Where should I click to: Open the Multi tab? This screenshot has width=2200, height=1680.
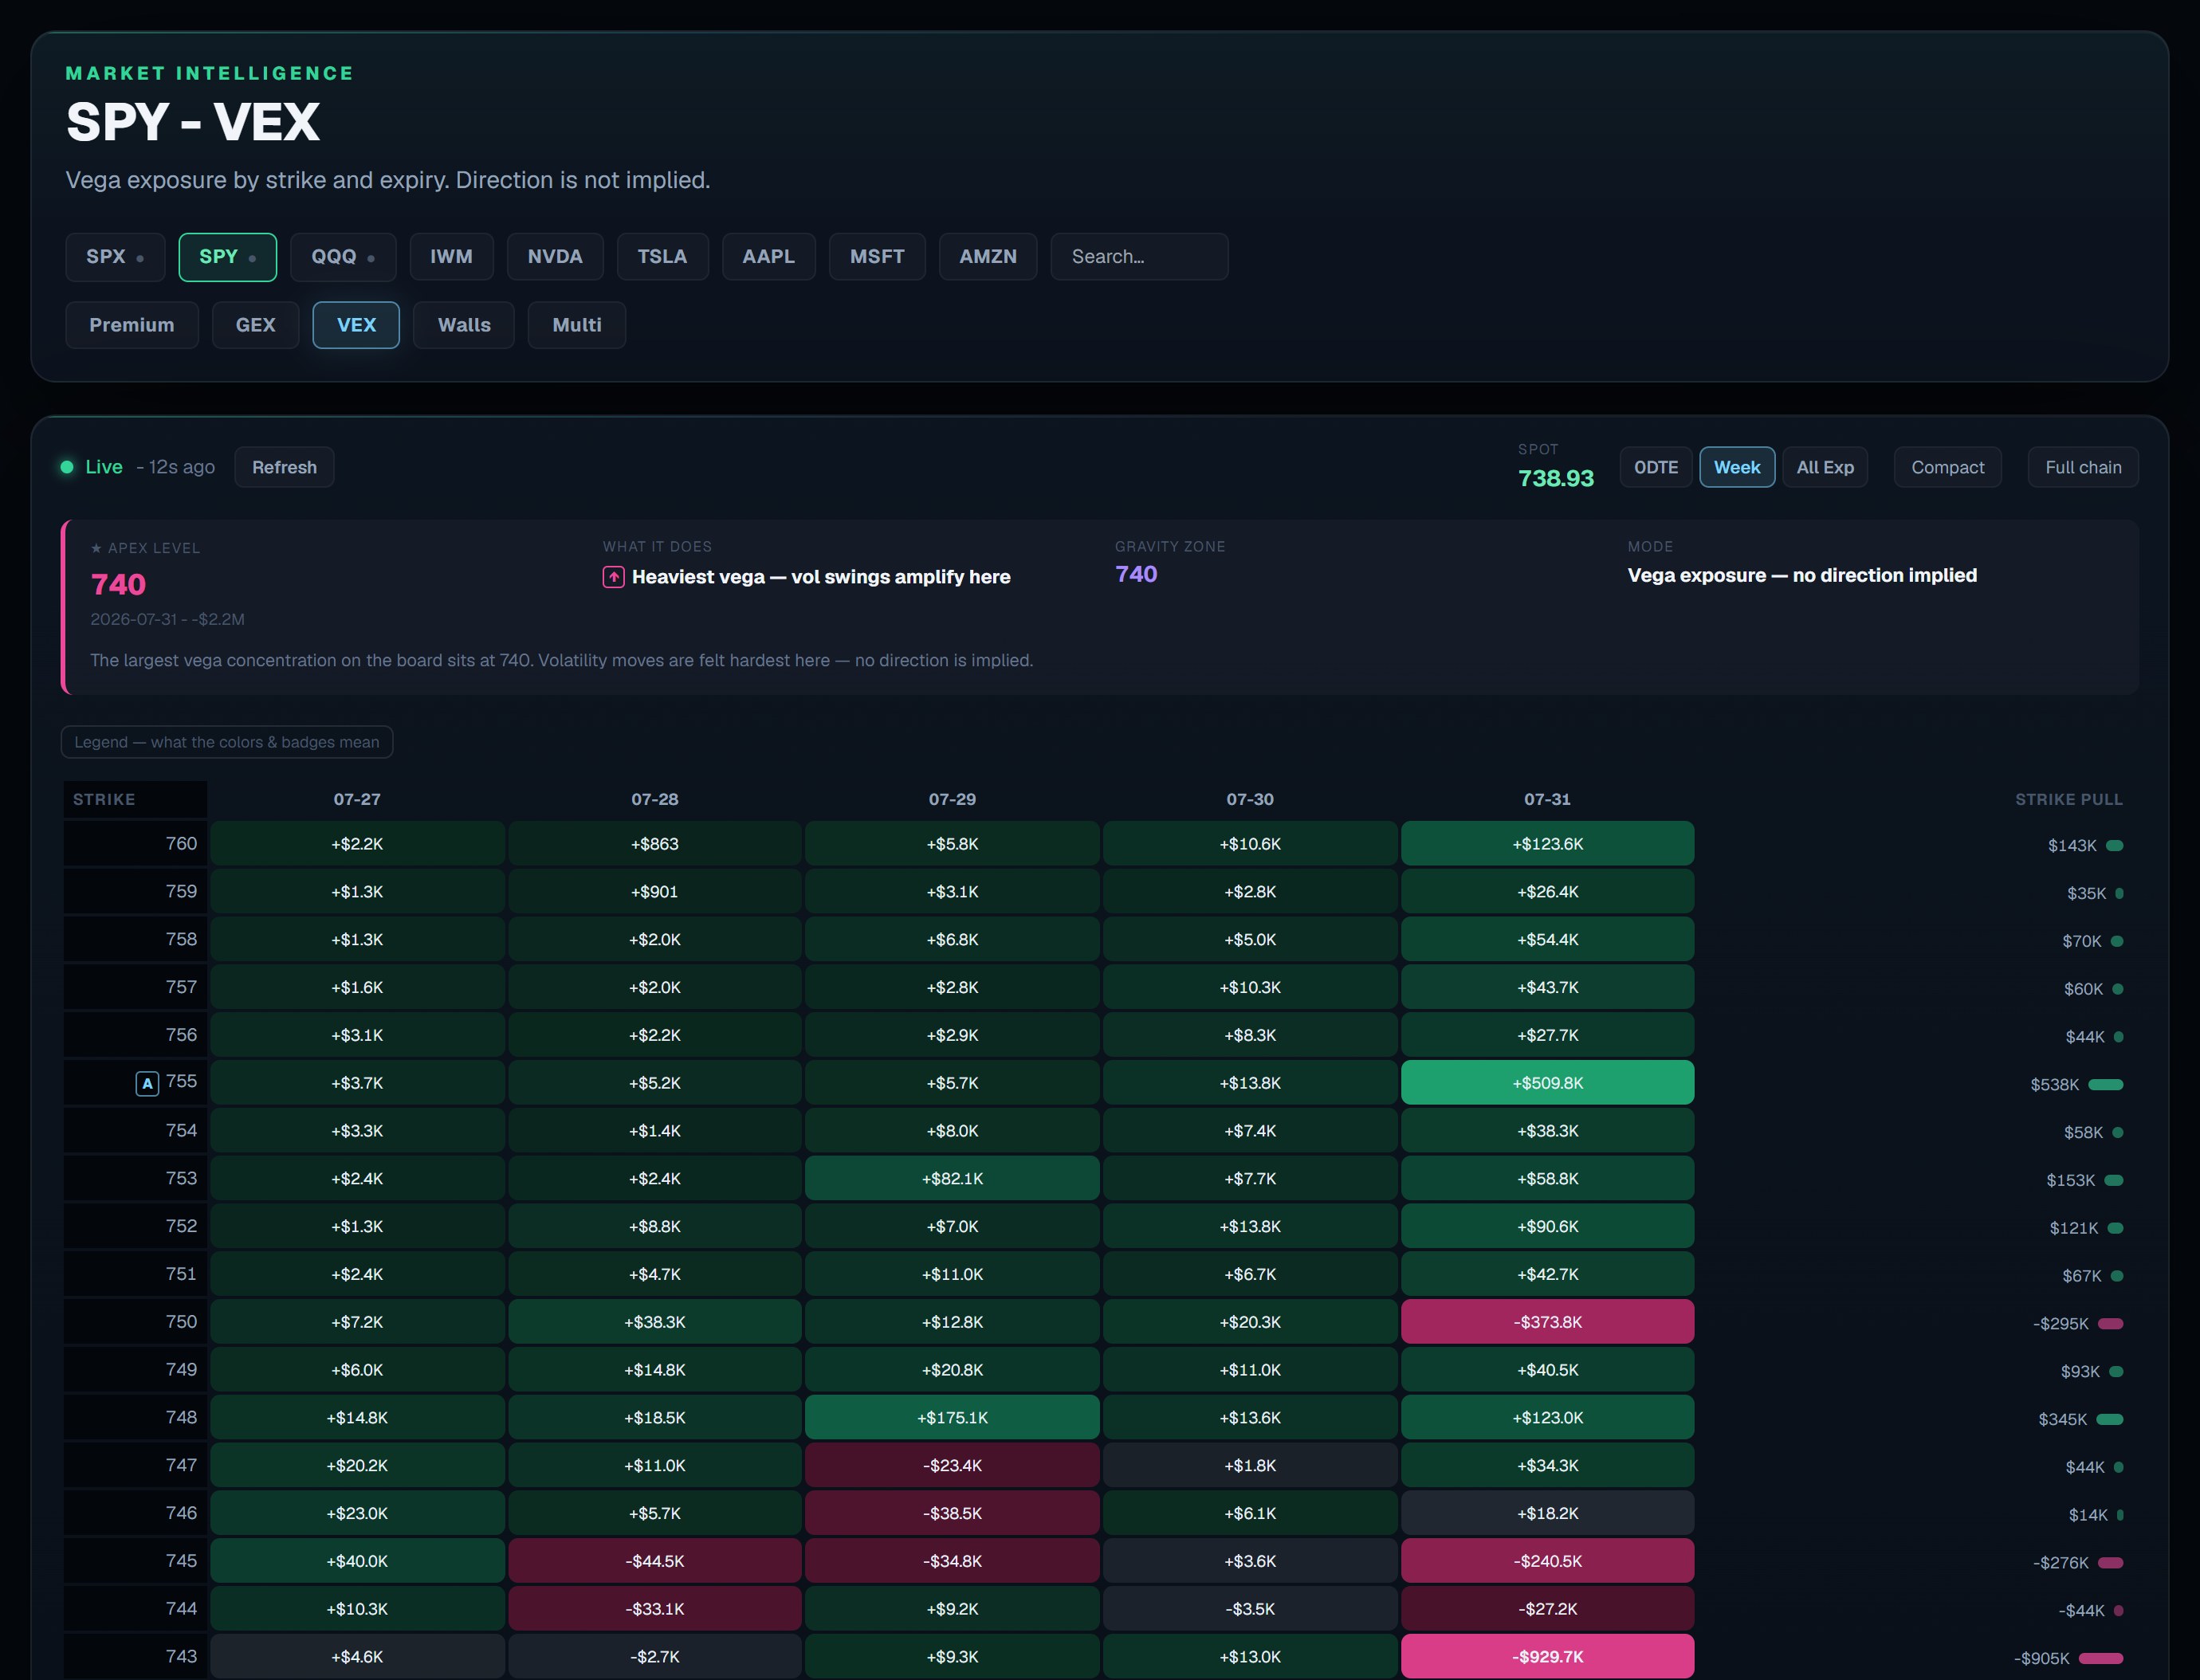(577, 325)
